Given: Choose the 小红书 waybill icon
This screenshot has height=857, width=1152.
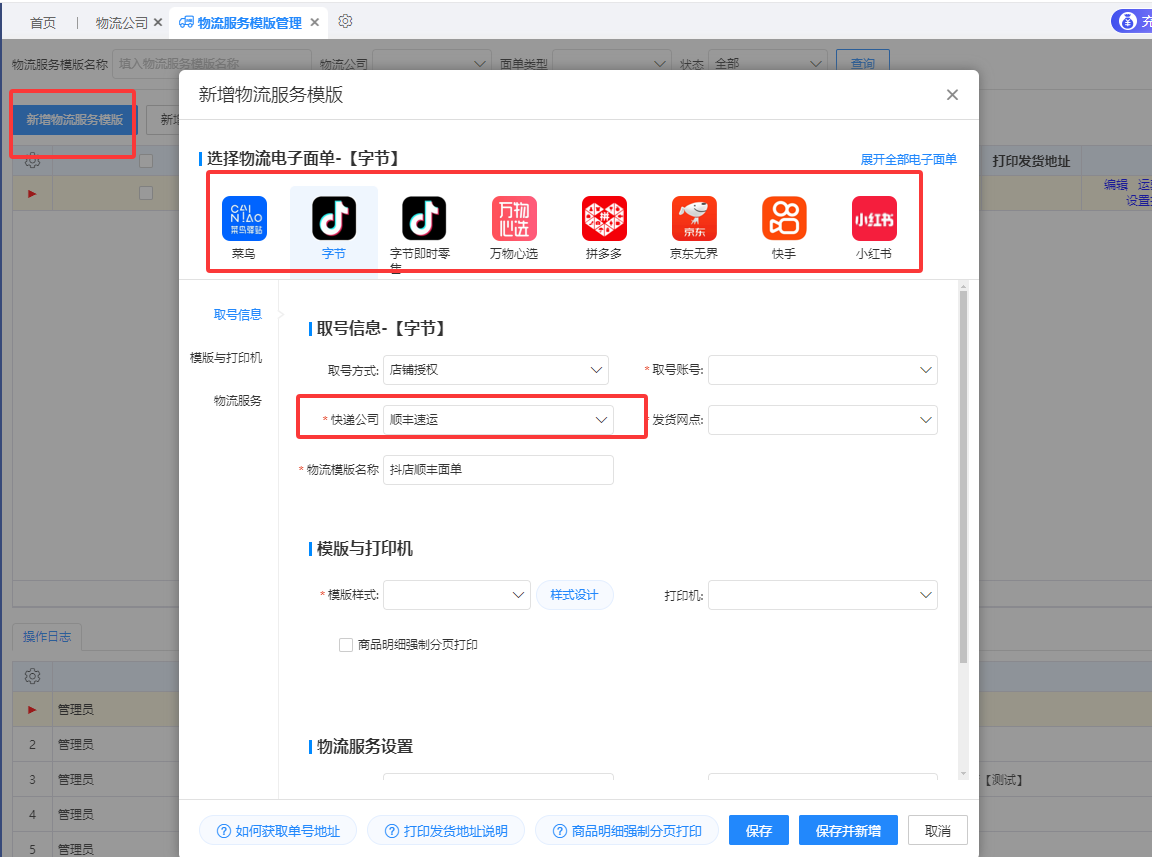Looking at the screenshot, I should coord(874,218).
